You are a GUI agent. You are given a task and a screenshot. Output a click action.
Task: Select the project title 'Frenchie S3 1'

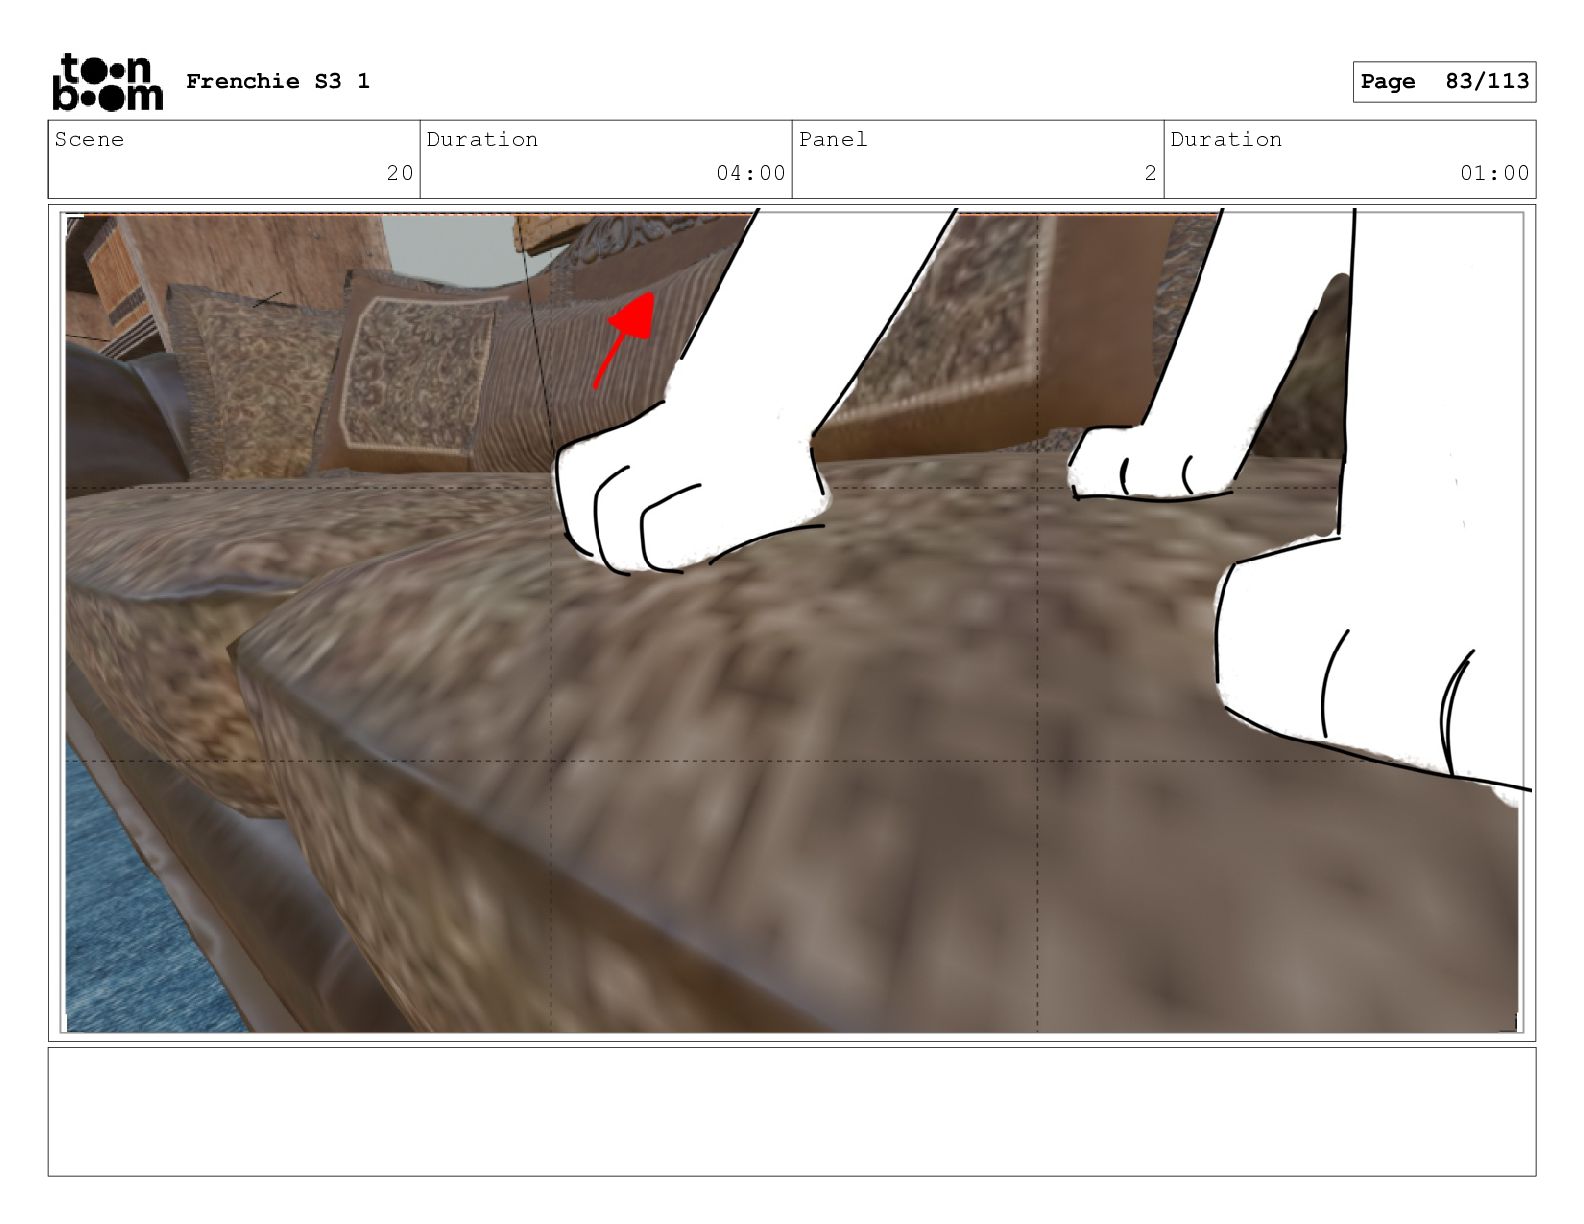click(278, 81)
